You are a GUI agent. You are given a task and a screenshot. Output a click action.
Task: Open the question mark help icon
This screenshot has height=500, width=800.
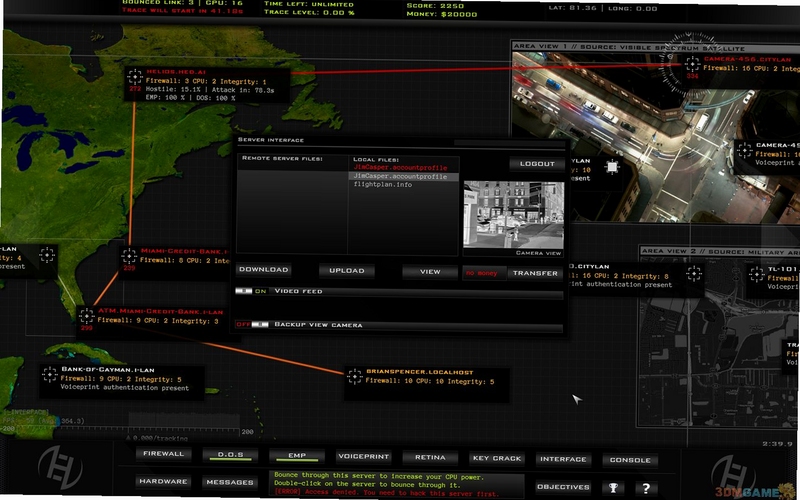[646, 488]
